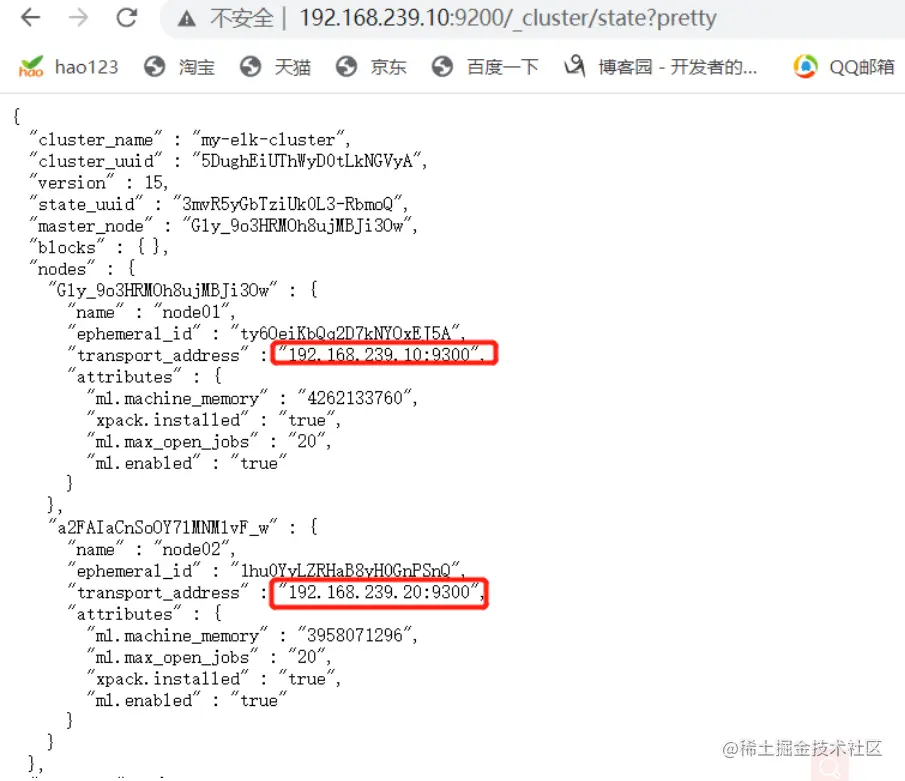
Task: Go back to the previous page
Action: 30,18
